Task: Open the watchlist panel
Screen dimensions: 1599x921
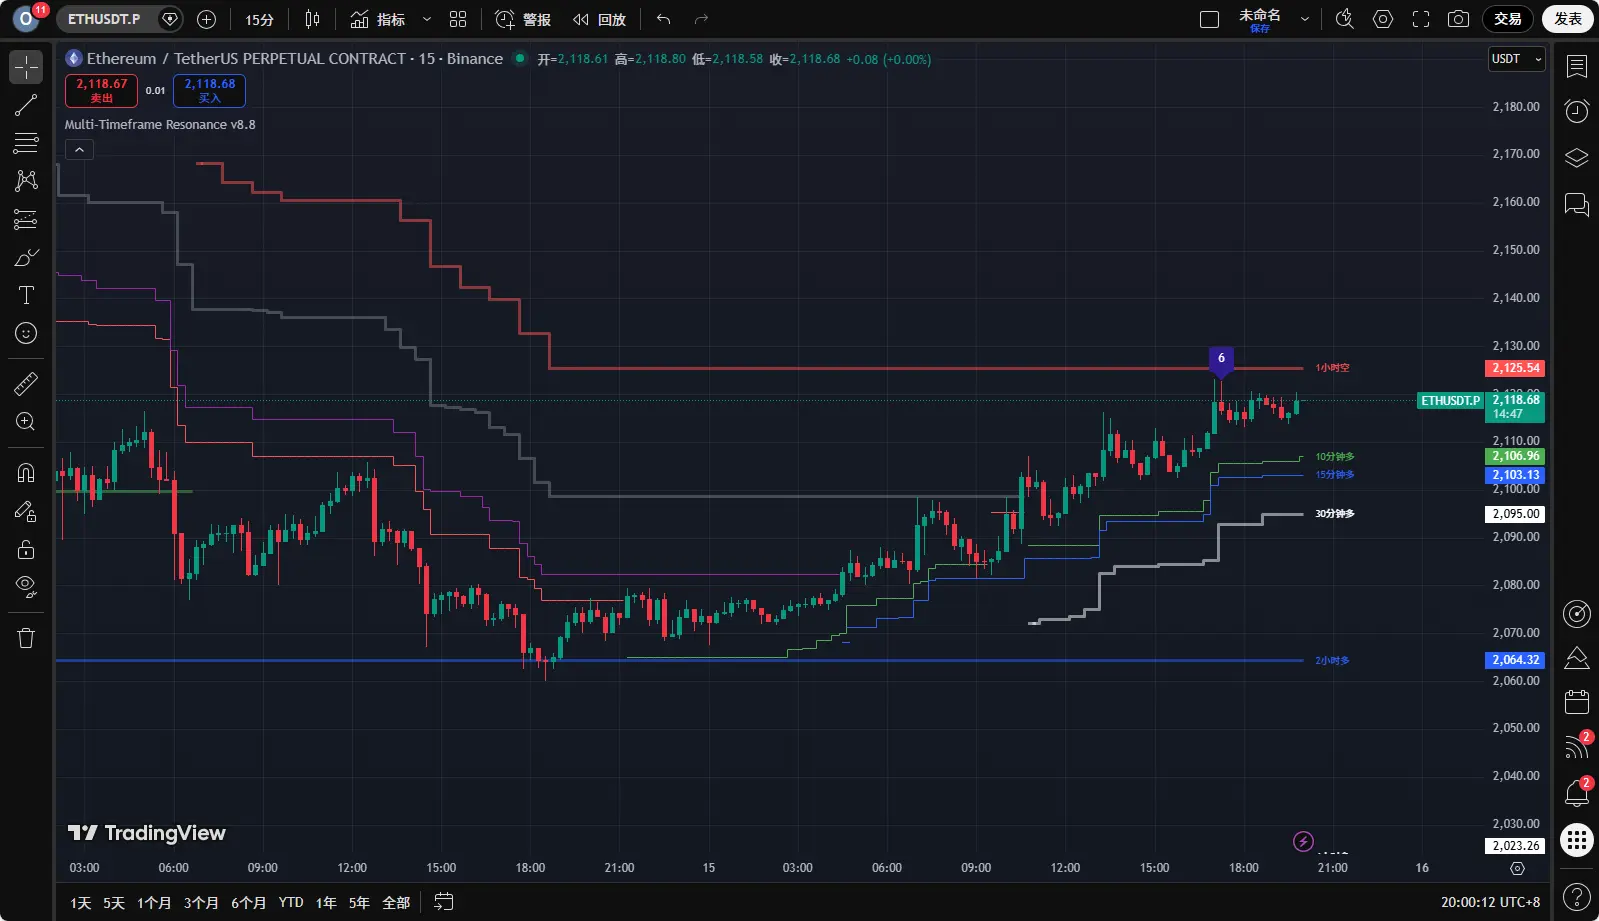Action: [x=1577, y=67]
